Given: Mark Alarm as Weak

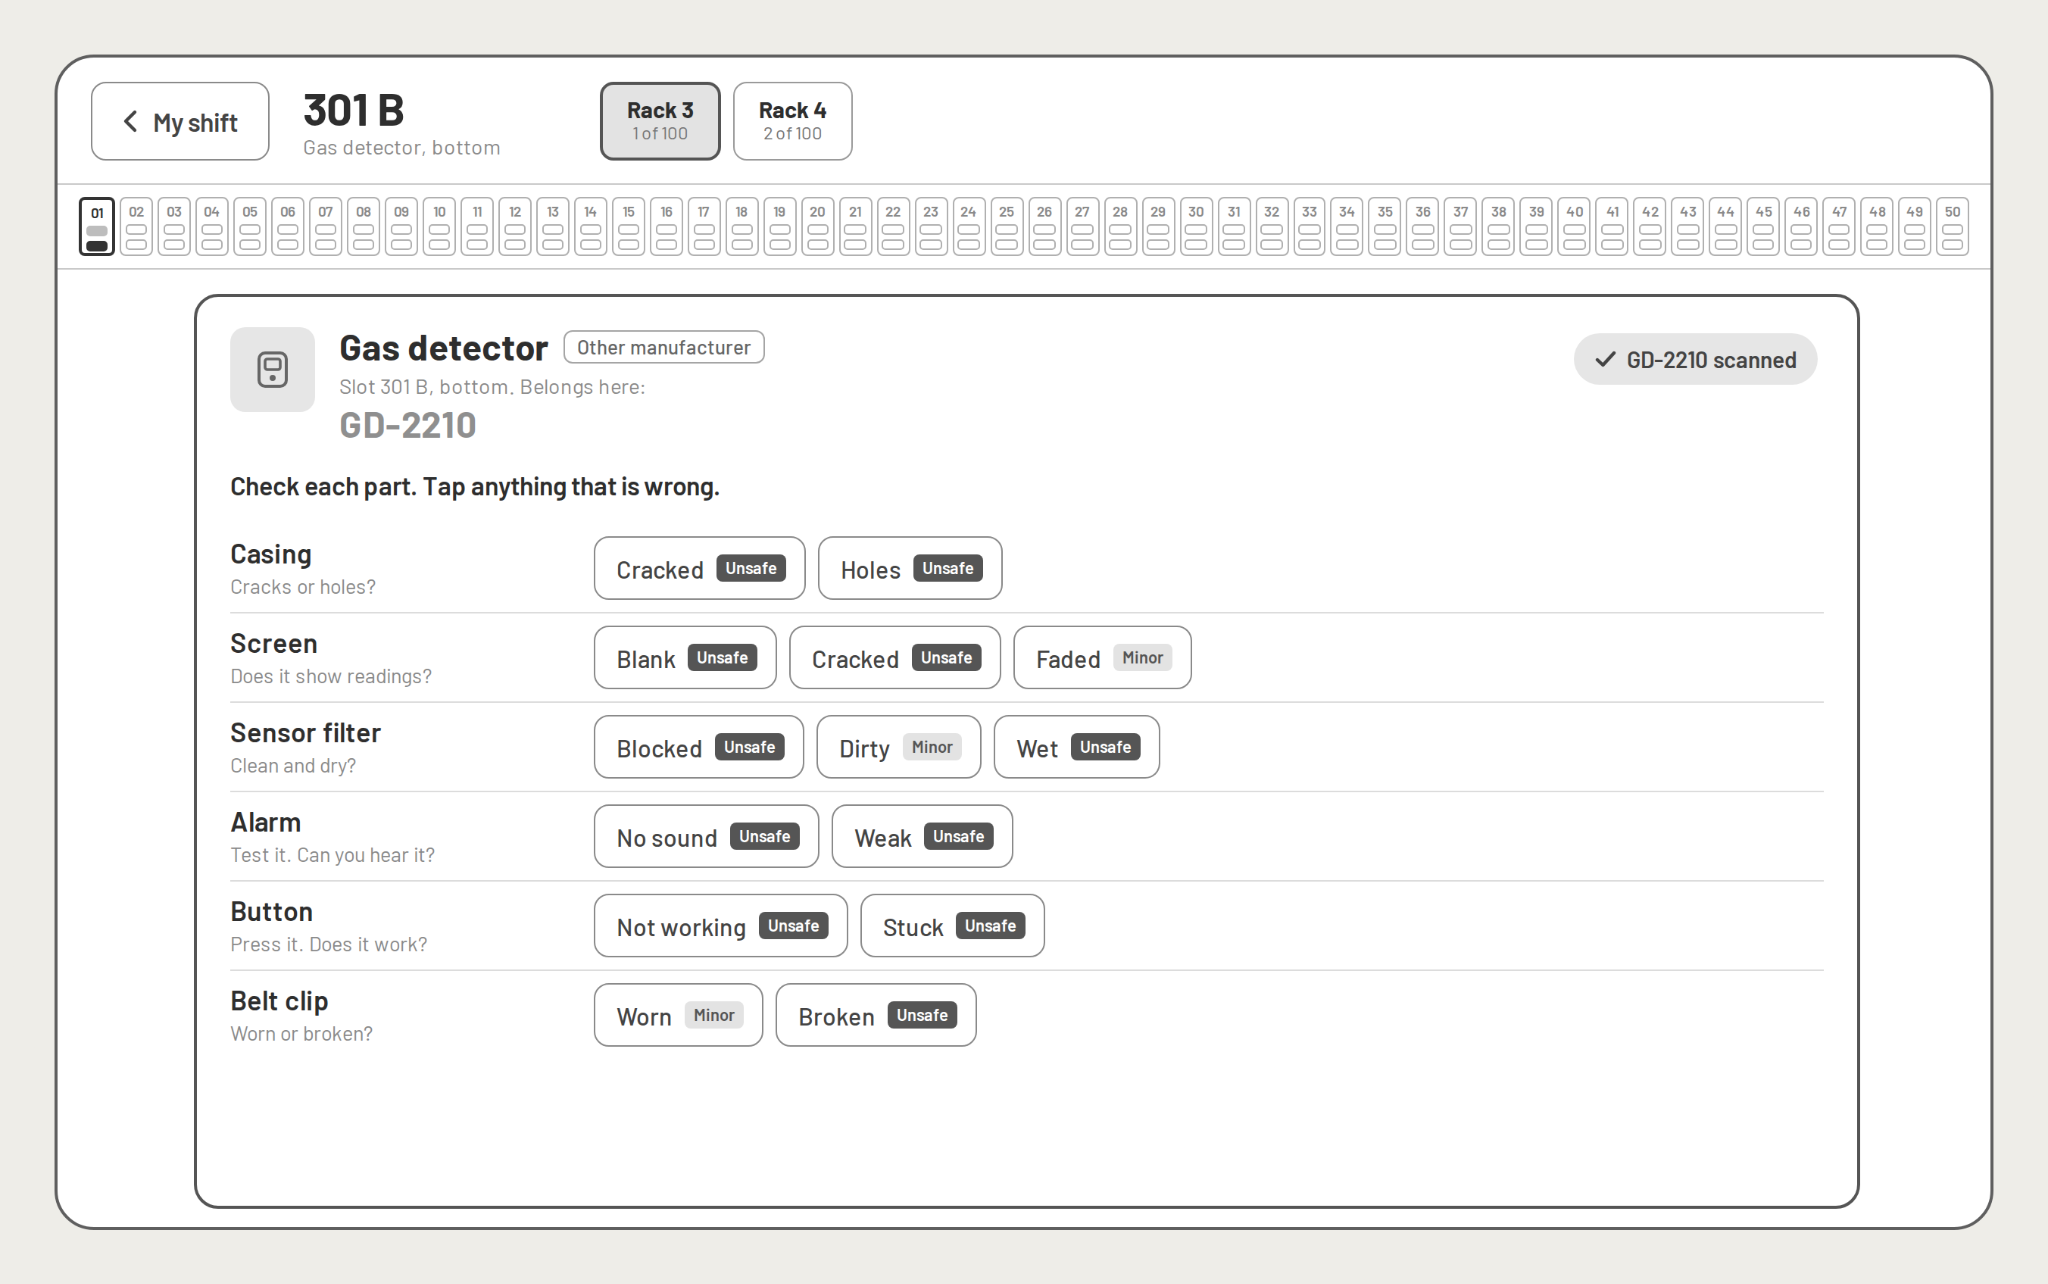Looking at the screenshot, I should pyautogui.click(x=922, y=836).
